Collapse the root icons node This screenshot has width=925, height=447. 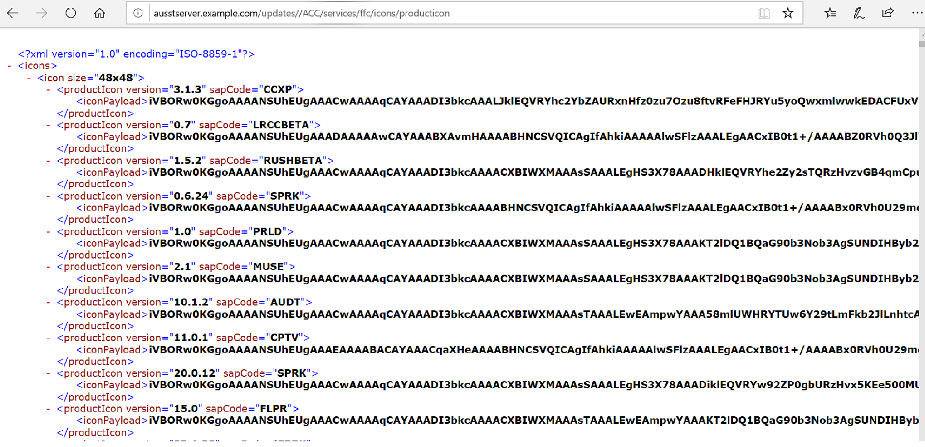[10, 66]
